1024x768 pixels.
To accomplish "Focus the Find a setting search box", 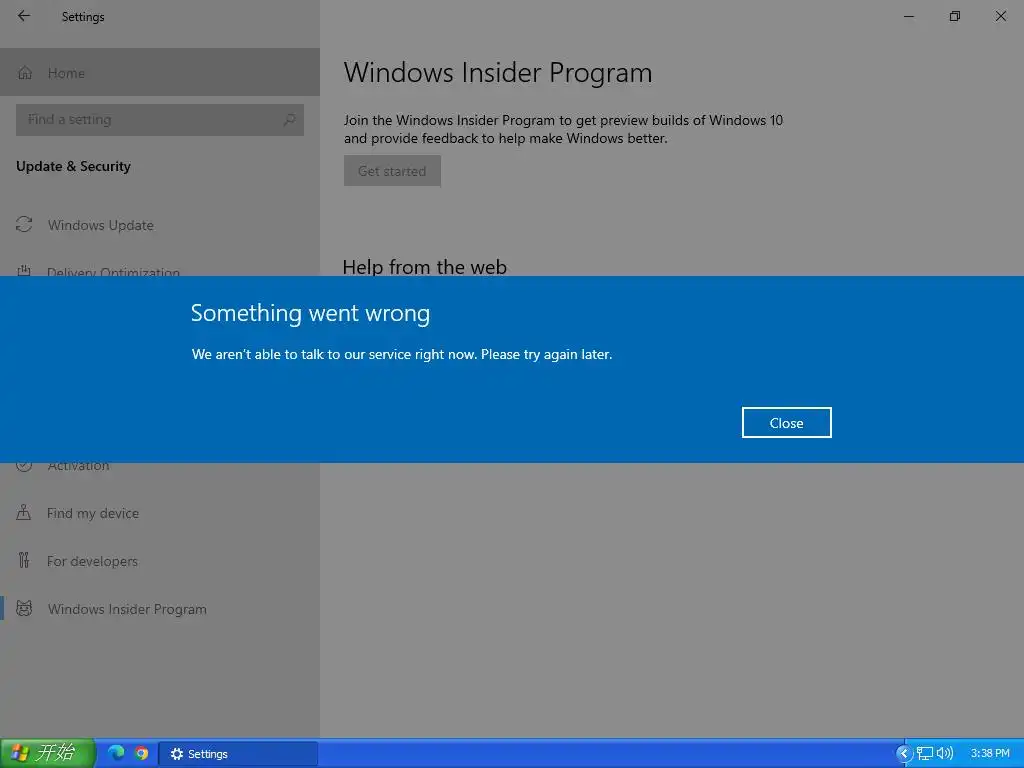I will tap(160, 120).
